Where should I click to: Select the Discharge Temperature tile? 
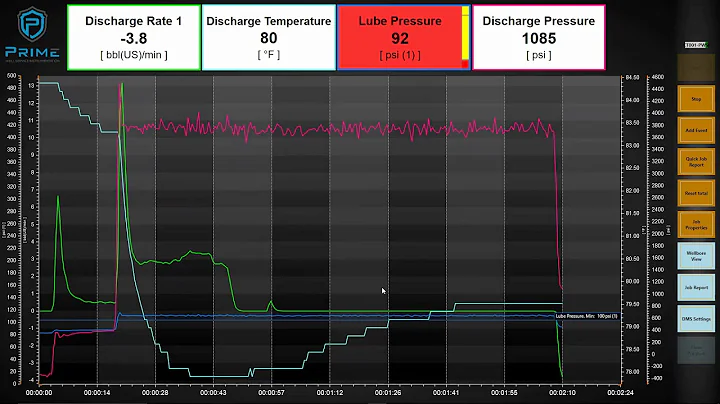(269, 38)
